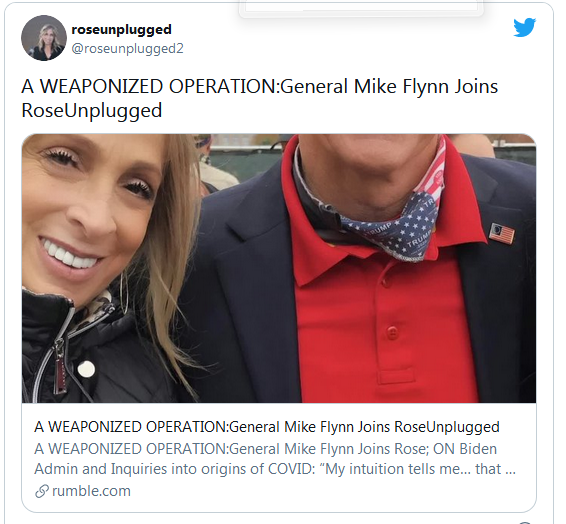
Task: Click the hoop earring in the preview image
Action: (123, 292)
